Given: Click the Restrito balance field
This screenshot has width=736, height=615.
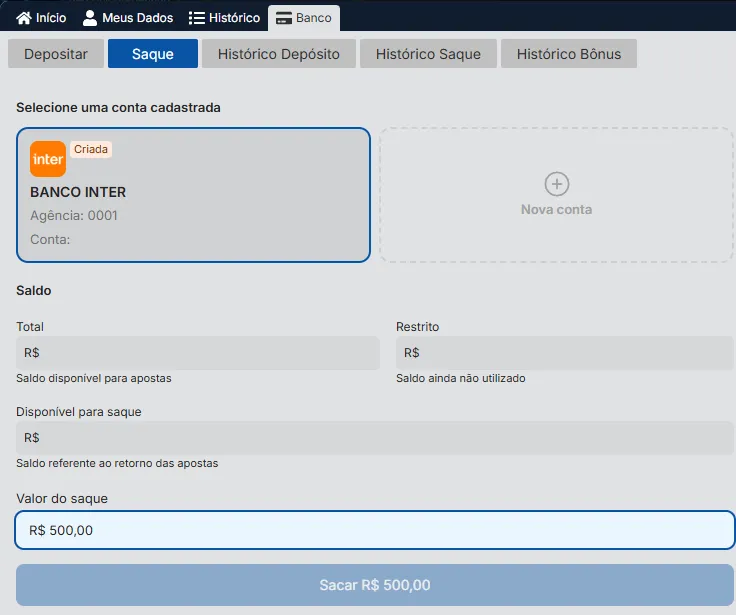Looking at the screenshot, I should tap(564, 353).
